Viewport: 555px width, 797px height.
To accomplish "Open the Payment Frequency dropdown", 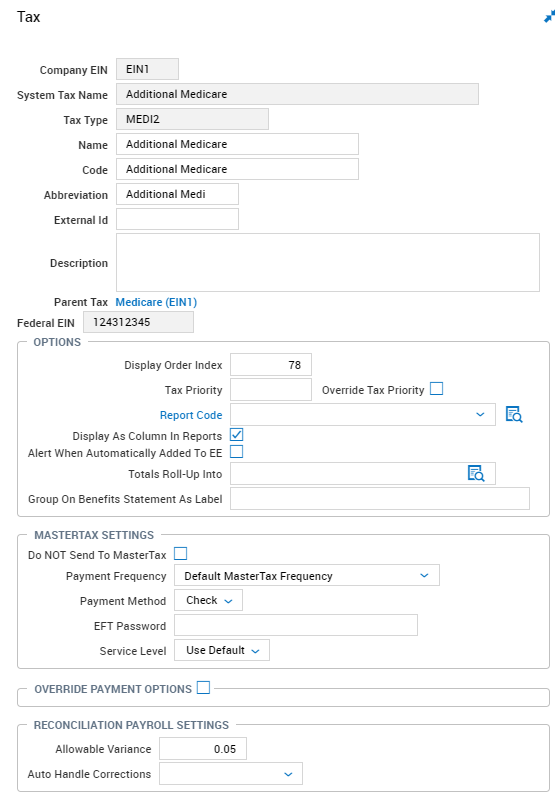I will tap(307, 575).
